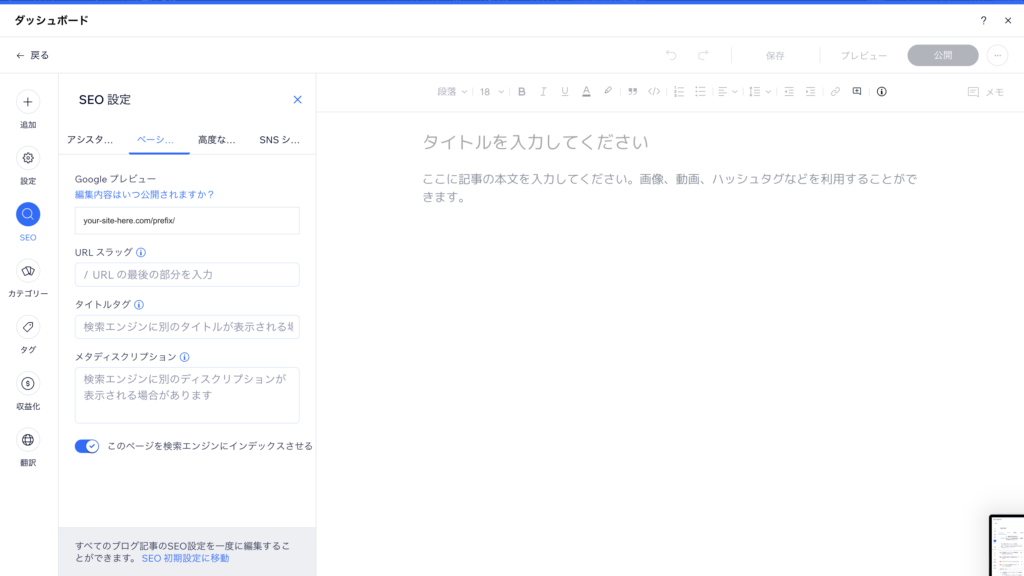
Task: Click the undo arrow icon
Action: pyautogui.click(x=671, y=56)
